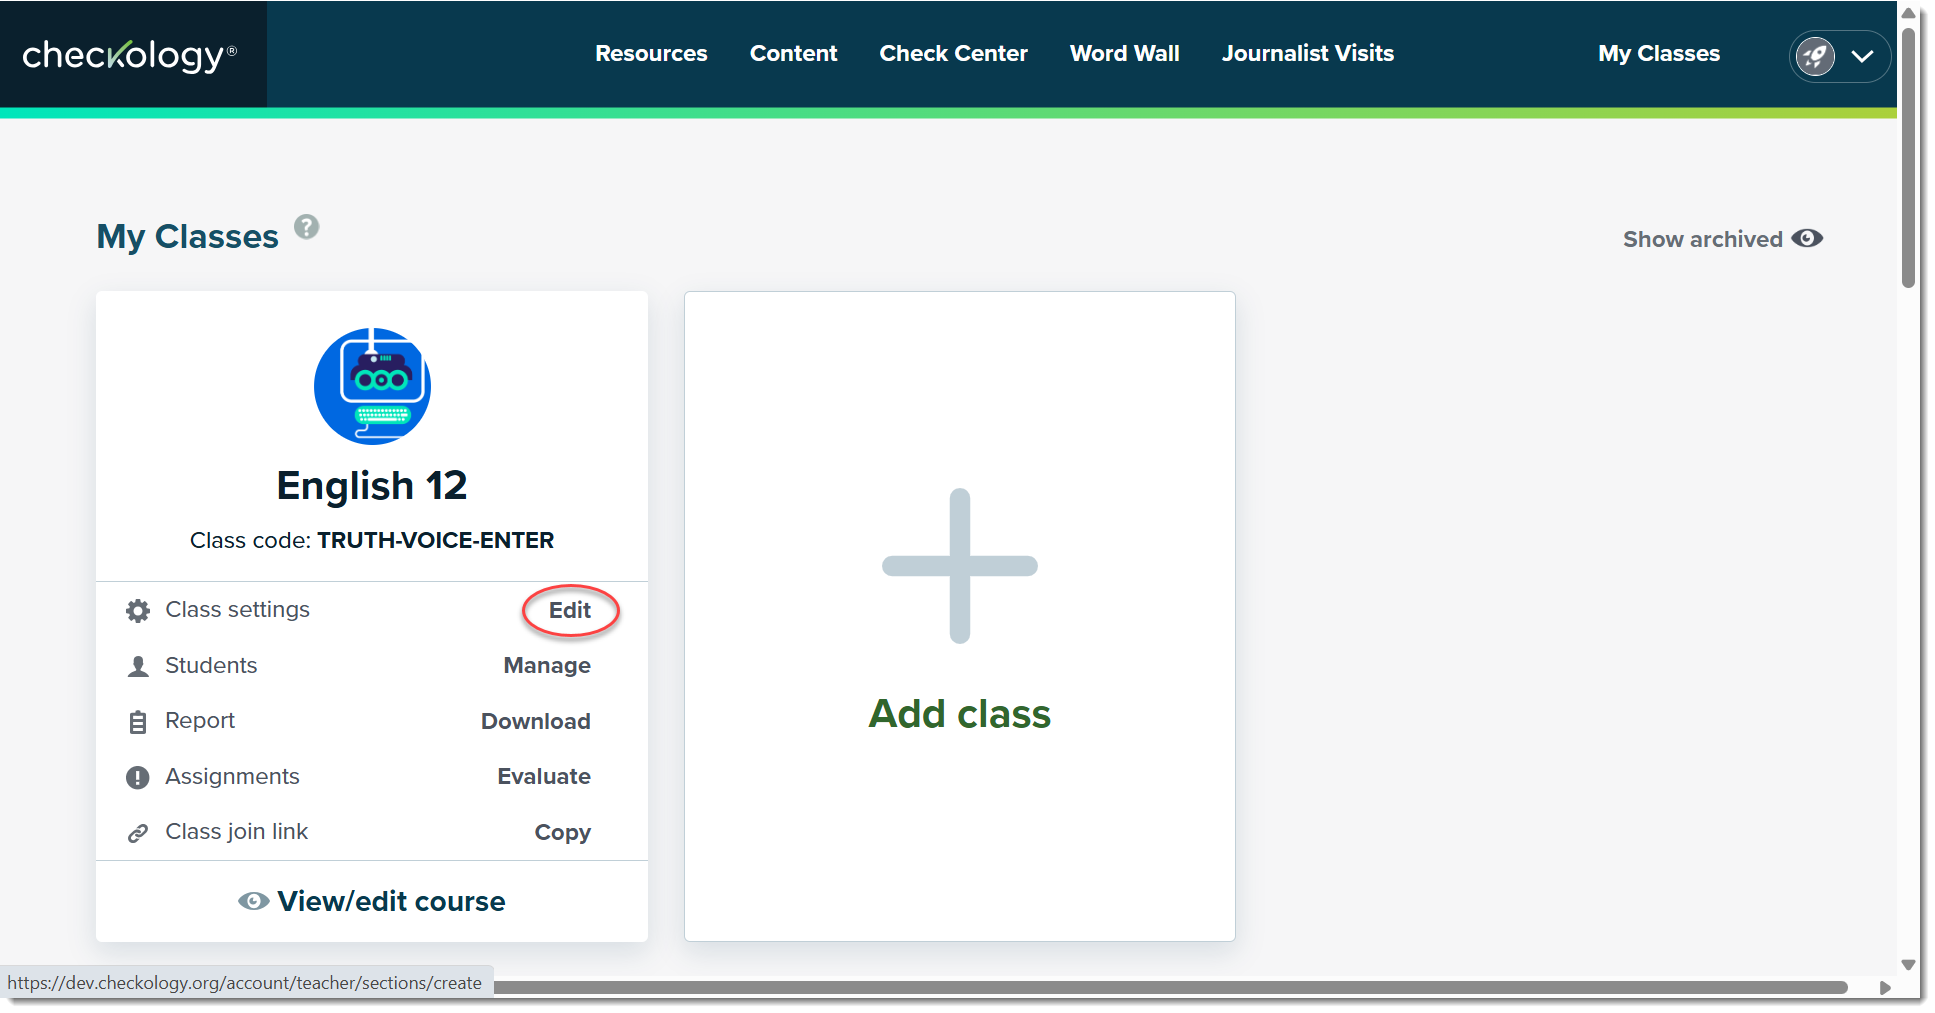Click the Report label
The image size is (1935, 1013).
tap(200, 721)
